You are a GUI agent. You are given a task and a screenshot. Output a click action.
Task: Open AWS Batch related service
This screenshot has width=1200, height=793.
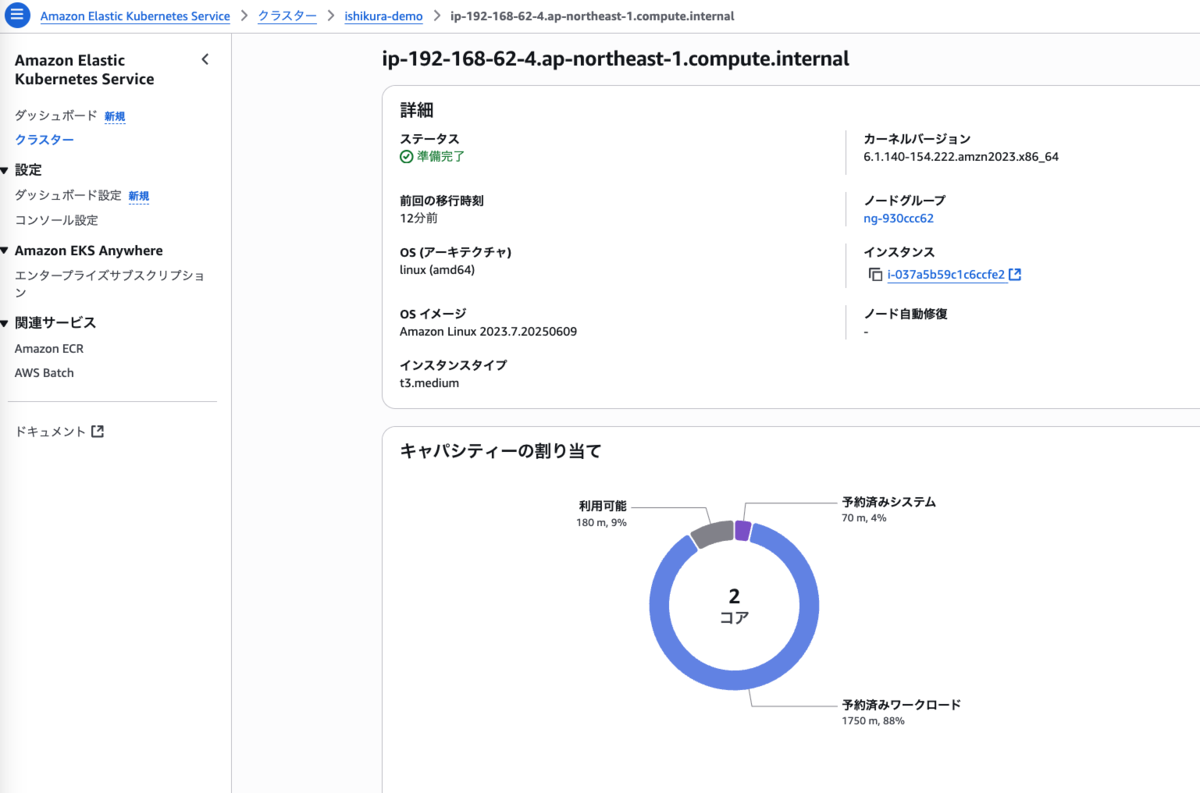point(44,373)
